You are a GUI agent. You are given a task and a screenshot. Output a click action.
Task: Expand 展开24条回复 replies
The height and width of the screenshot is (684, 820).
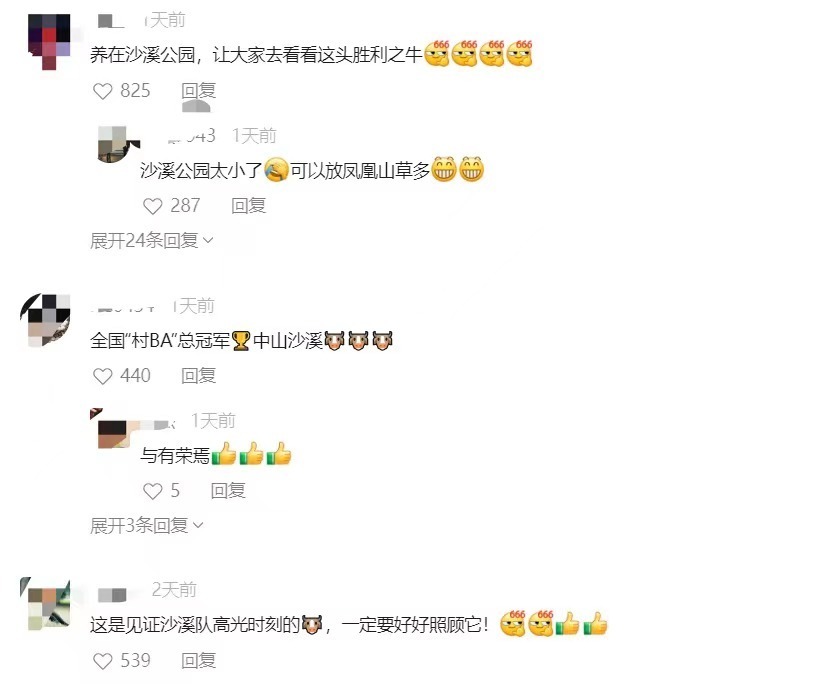pos(152,241)
